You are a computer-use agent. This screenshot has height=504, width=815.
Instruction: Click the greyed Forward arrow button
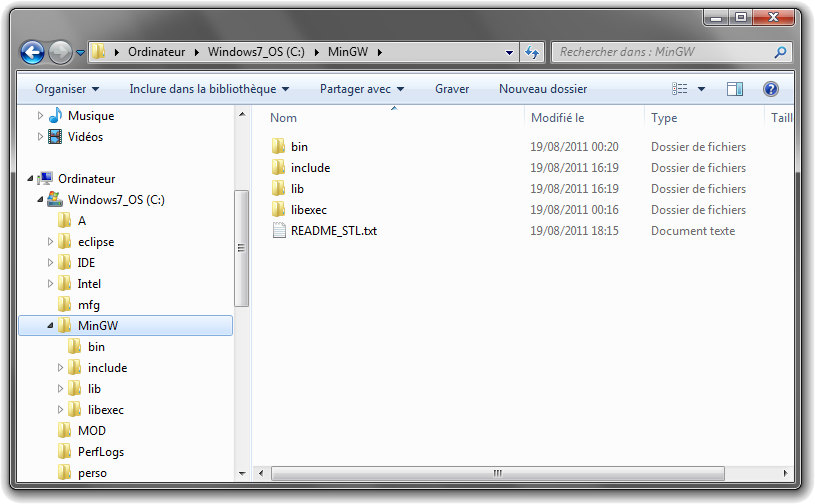[x=60, y=52]
